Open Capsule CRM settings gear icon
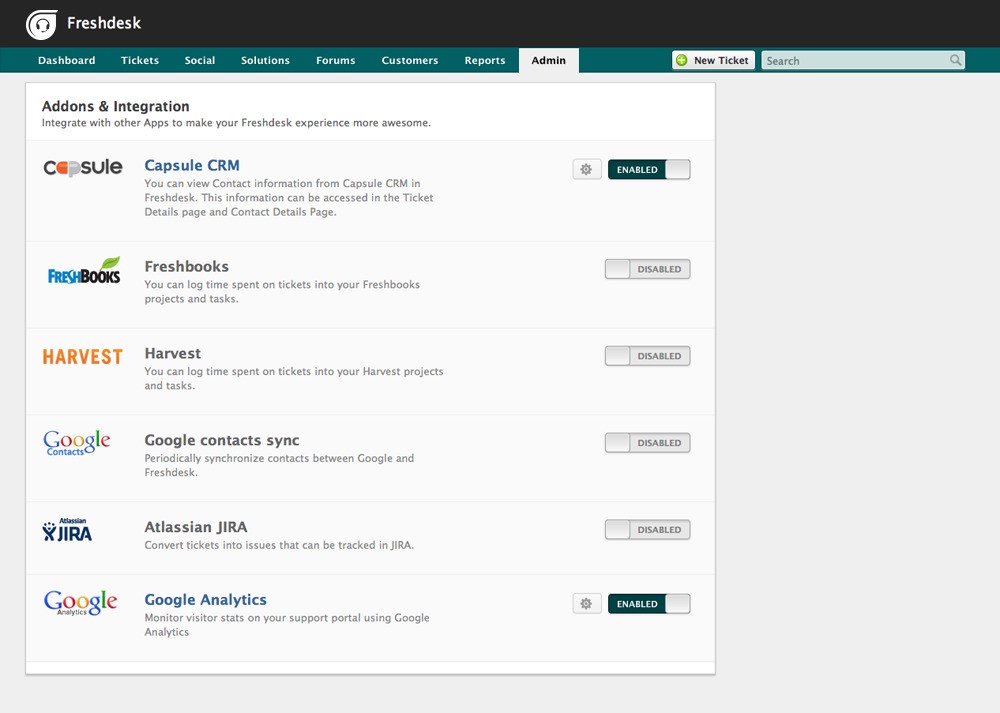 [587, 170]
